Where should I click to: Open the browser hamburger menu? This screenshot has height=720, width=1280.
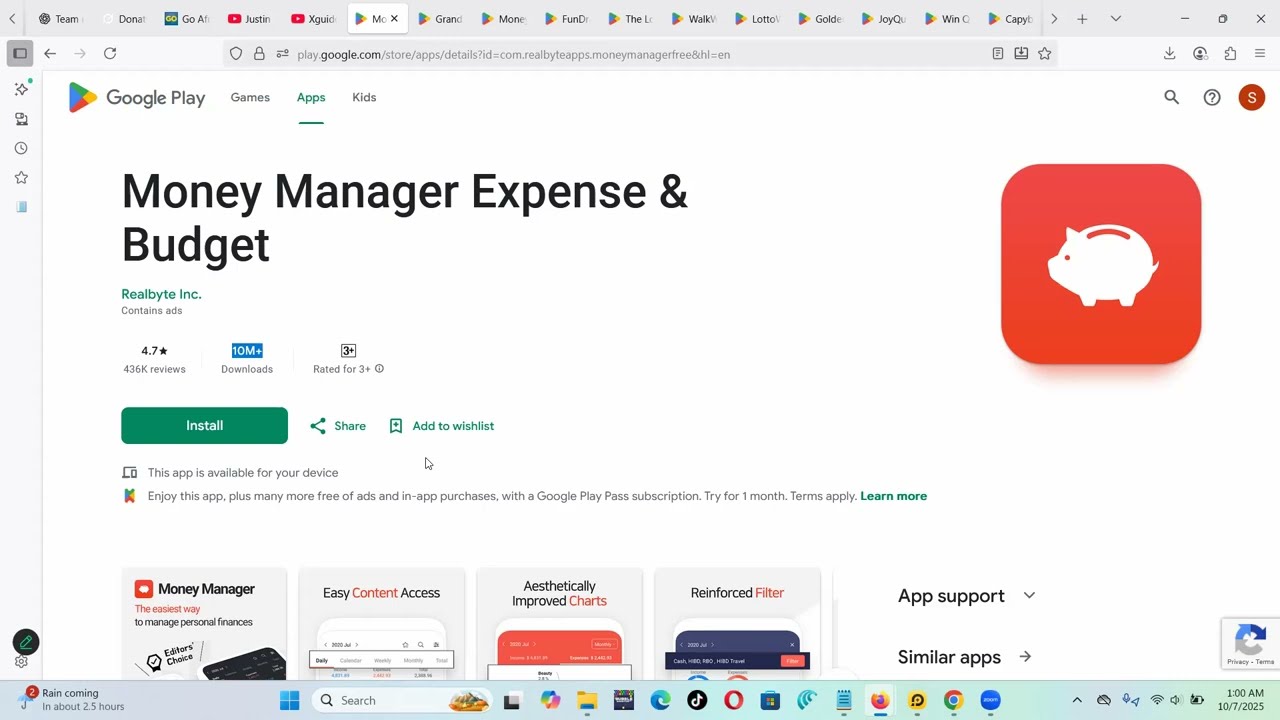[x=1260, y=54]
